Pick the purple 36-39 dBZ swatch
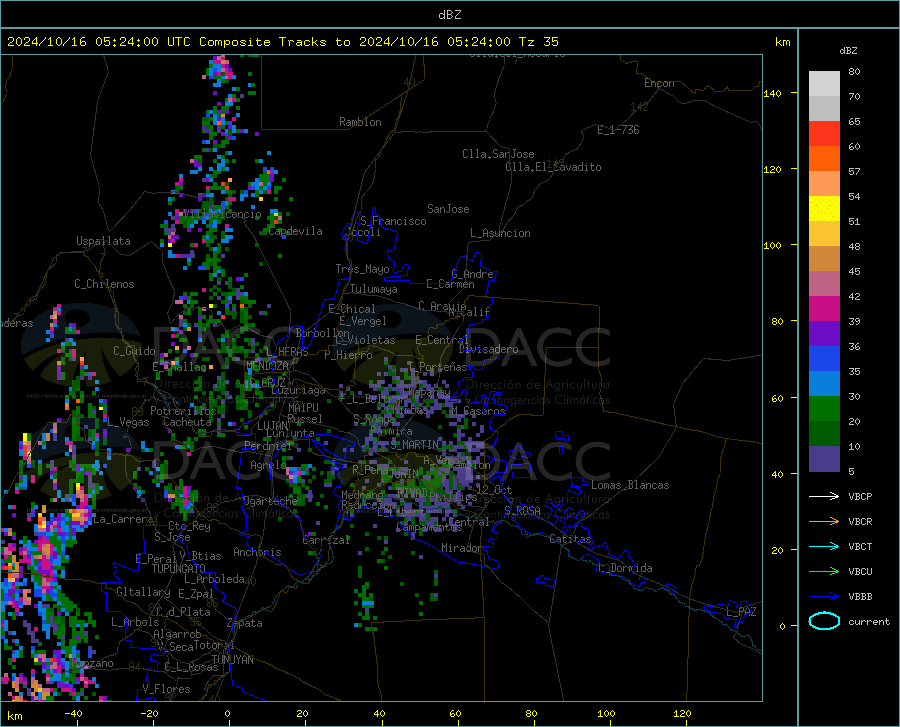 (824, 334)
